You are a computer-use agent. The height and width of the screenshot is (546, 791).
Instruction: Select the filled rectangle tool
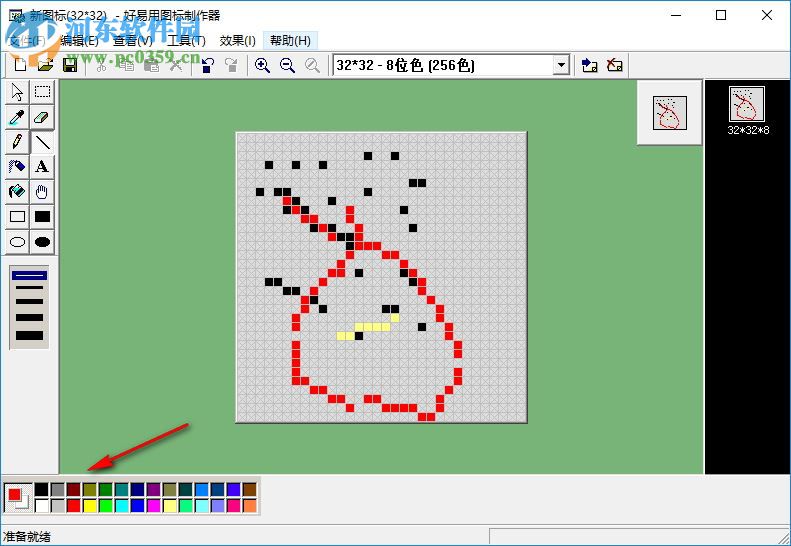click(x=42, y=216)
